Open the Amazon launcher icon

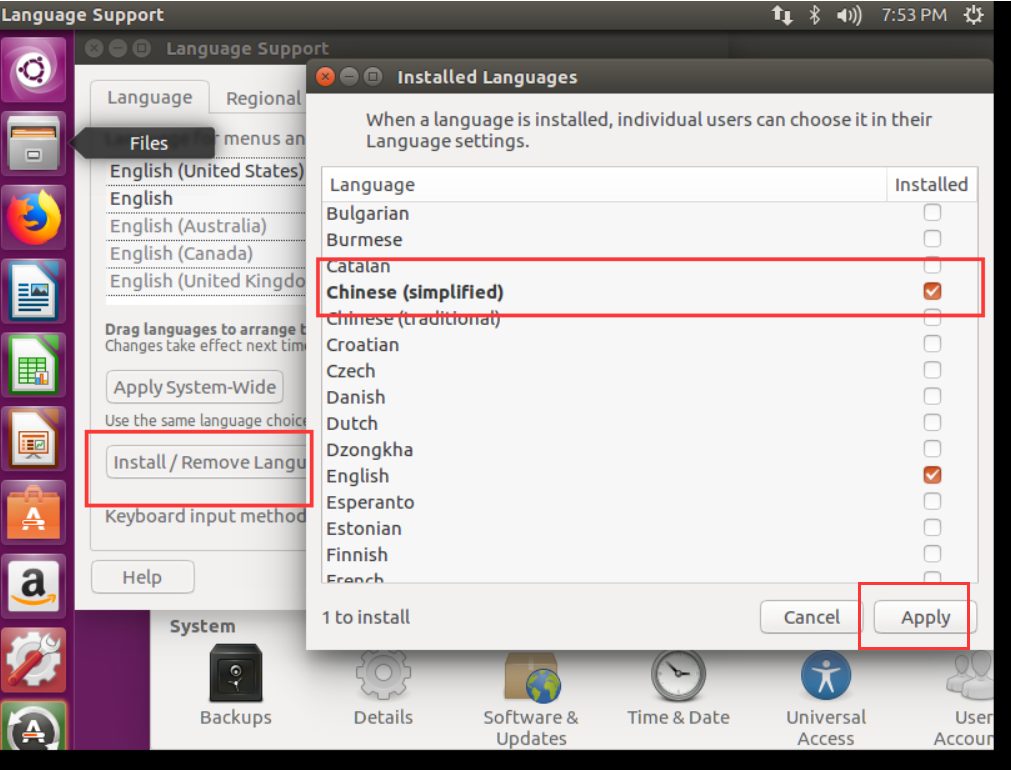(34, 587)
